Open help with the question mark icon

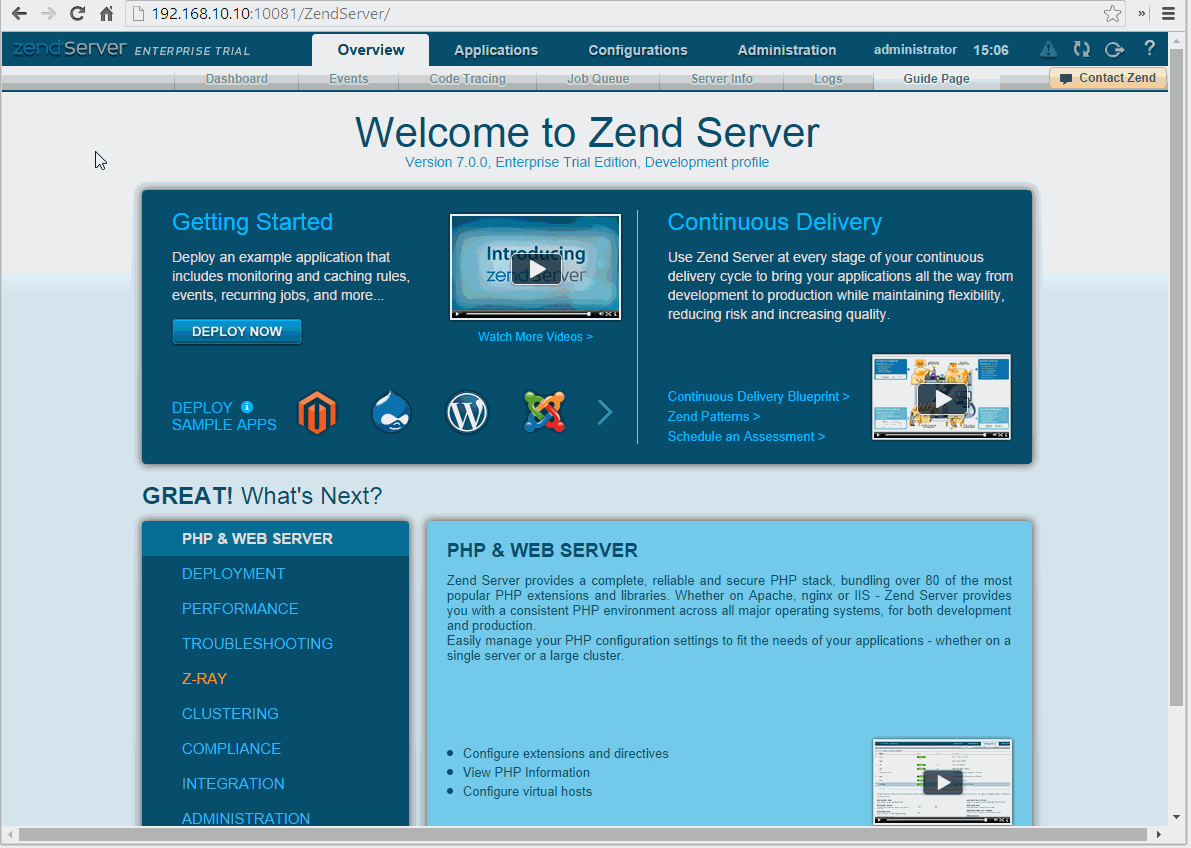1149,49
